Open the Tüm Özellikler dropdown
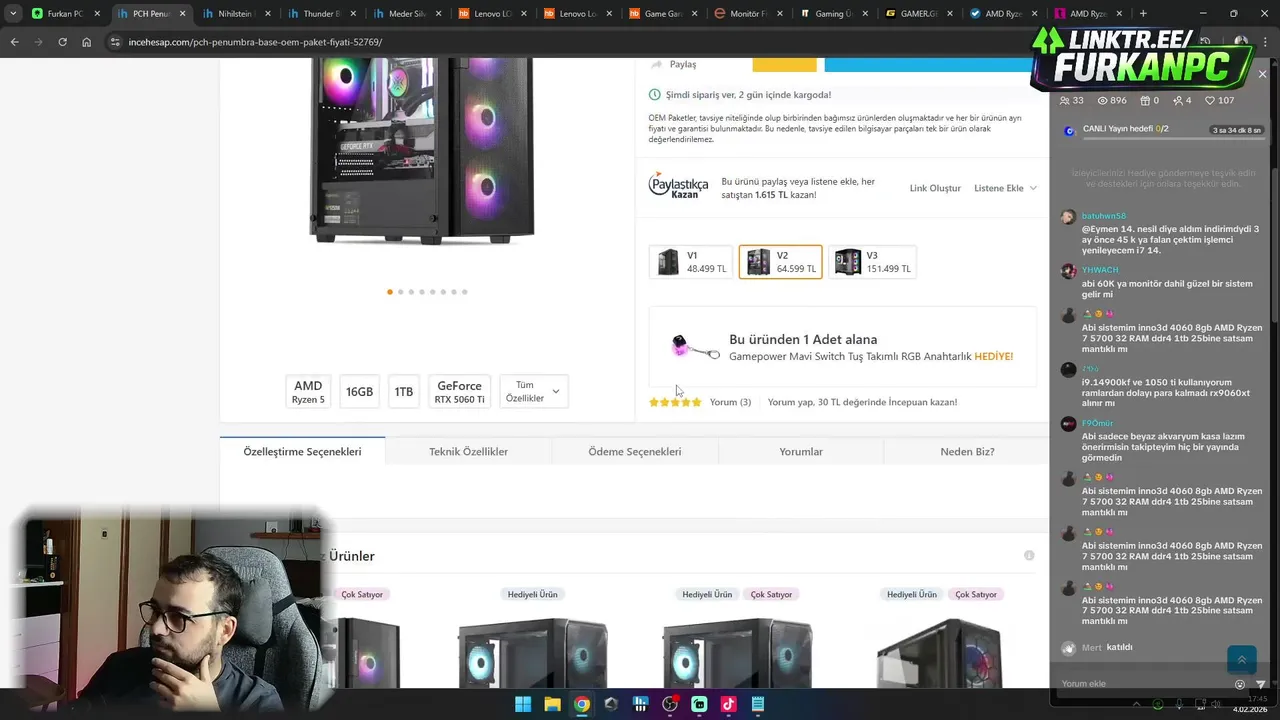Image resolution: width=1280 pixels, height=720 pixels. (533, 391)
